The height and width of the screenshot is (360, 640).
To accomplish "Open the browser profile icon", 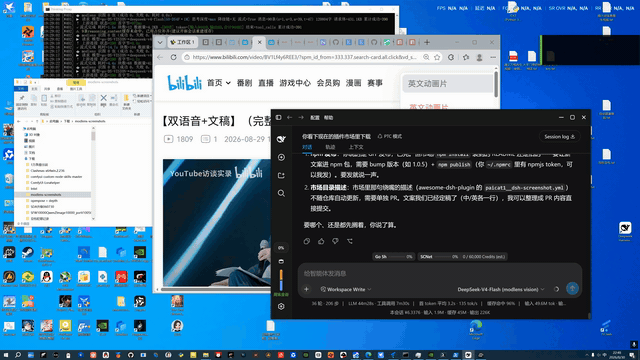I will 480,58.
